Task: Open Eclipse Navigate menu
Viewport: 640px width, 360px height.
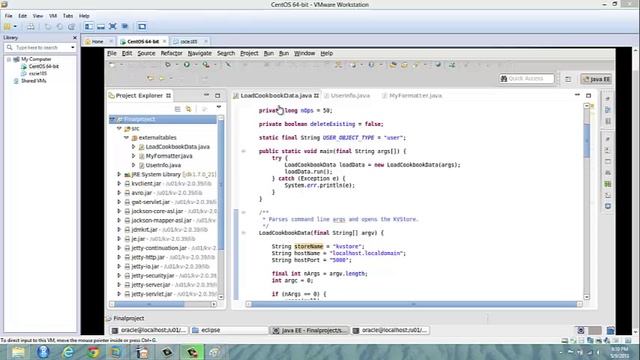Action: click(200, 53)
